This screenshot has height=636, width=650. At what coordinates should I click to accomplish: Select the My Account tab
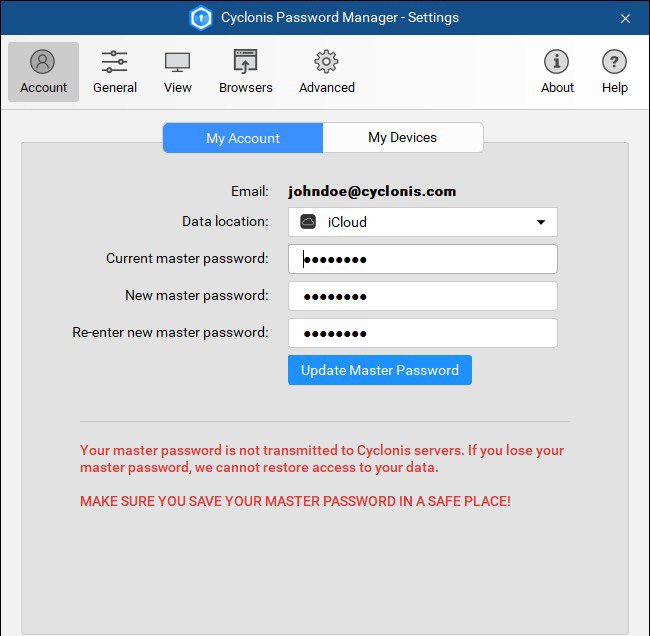[x=243, y=138]
